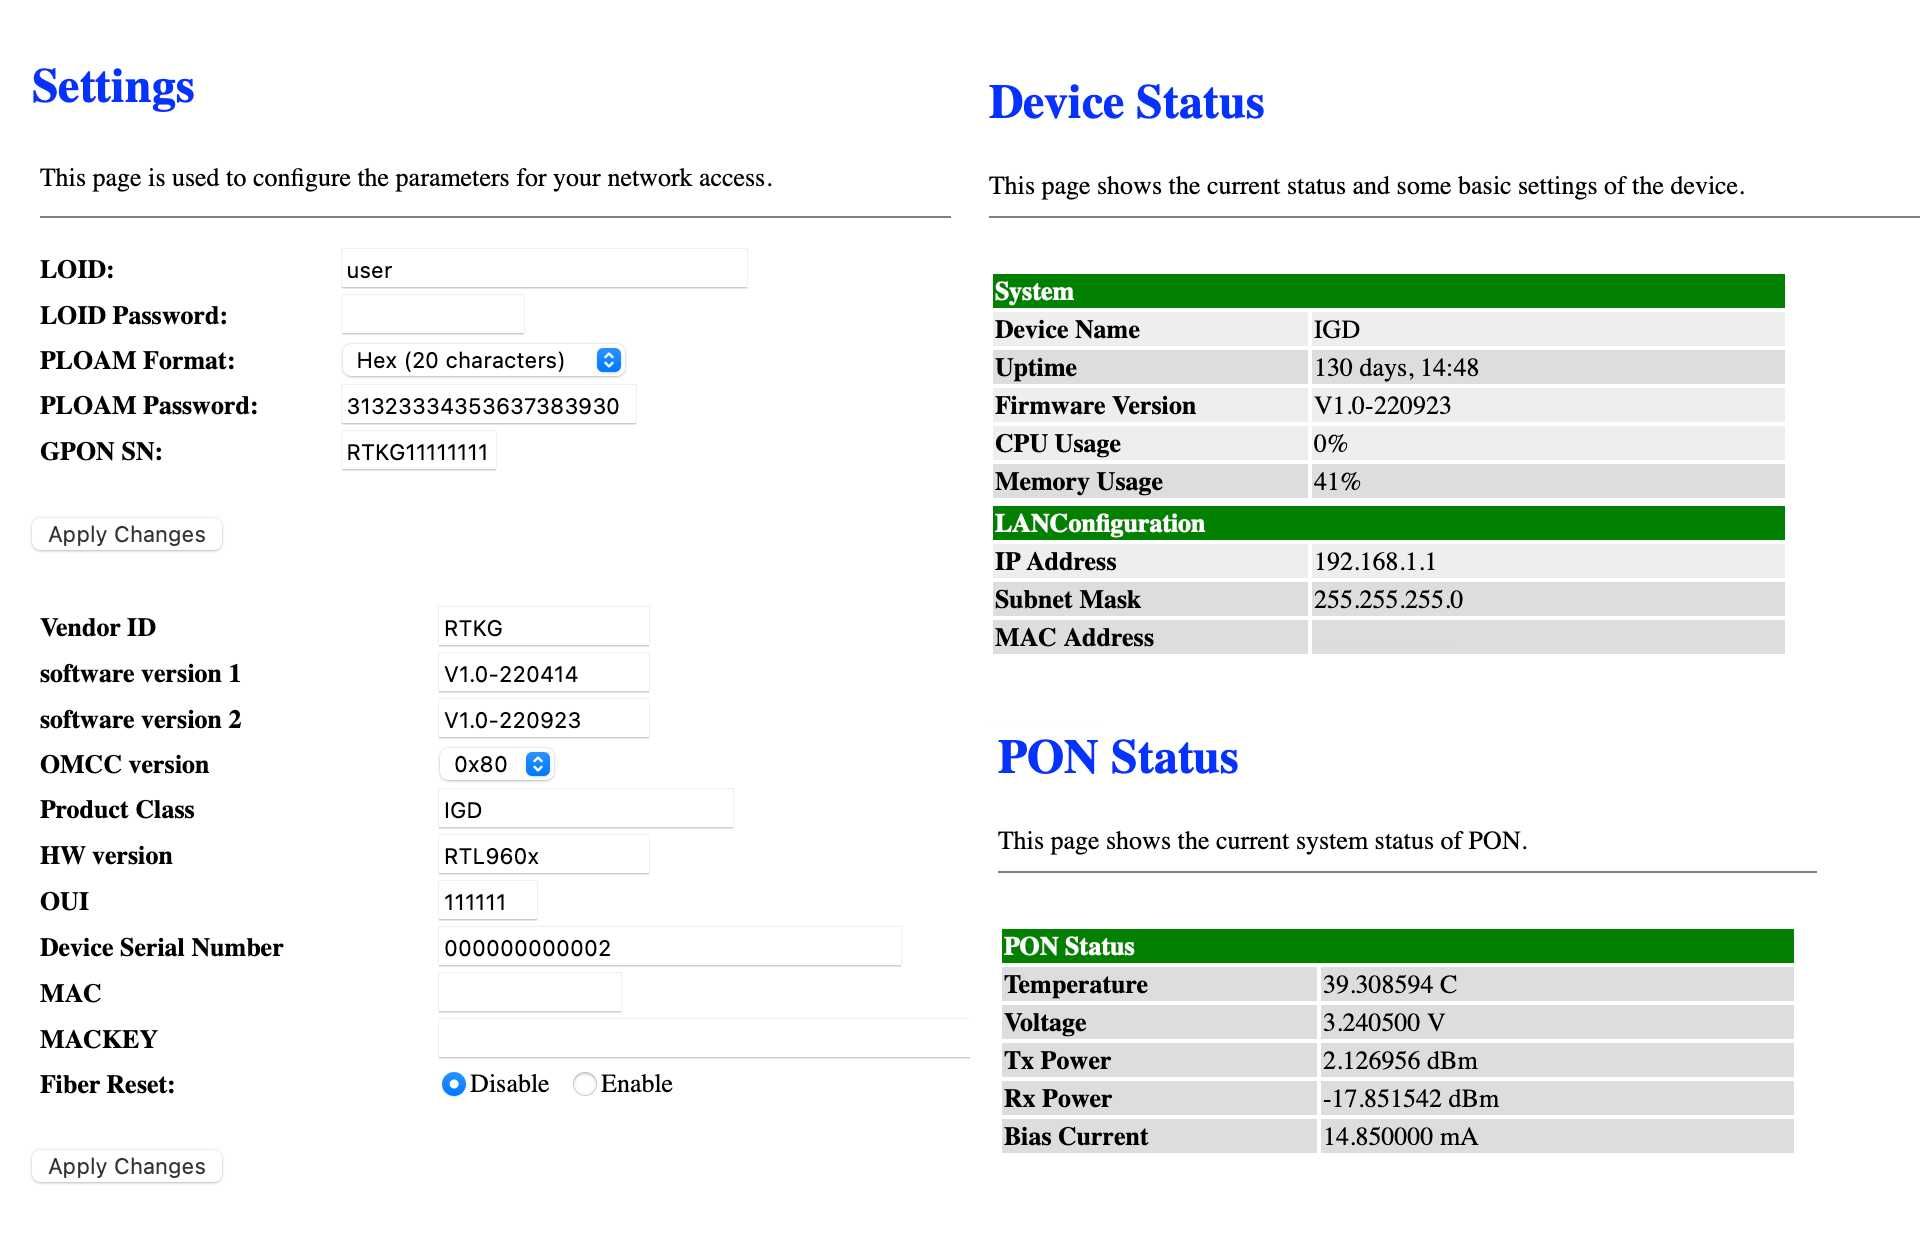
Task: Focus the LOID Password field
Action: coord(432,314)
